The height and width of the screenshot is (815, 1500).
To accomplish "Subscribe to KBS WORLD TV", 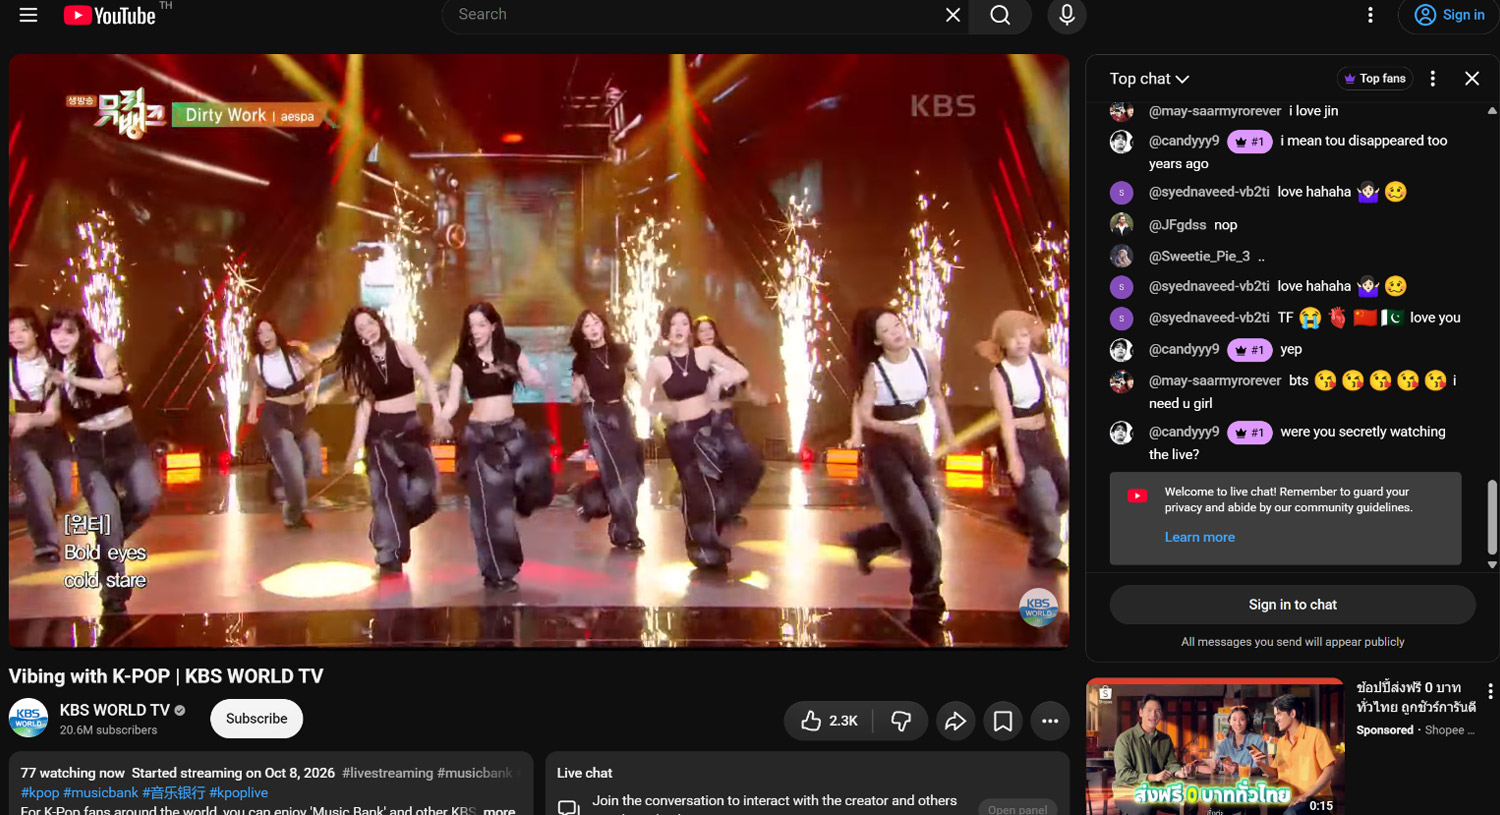I will (256, 719).
